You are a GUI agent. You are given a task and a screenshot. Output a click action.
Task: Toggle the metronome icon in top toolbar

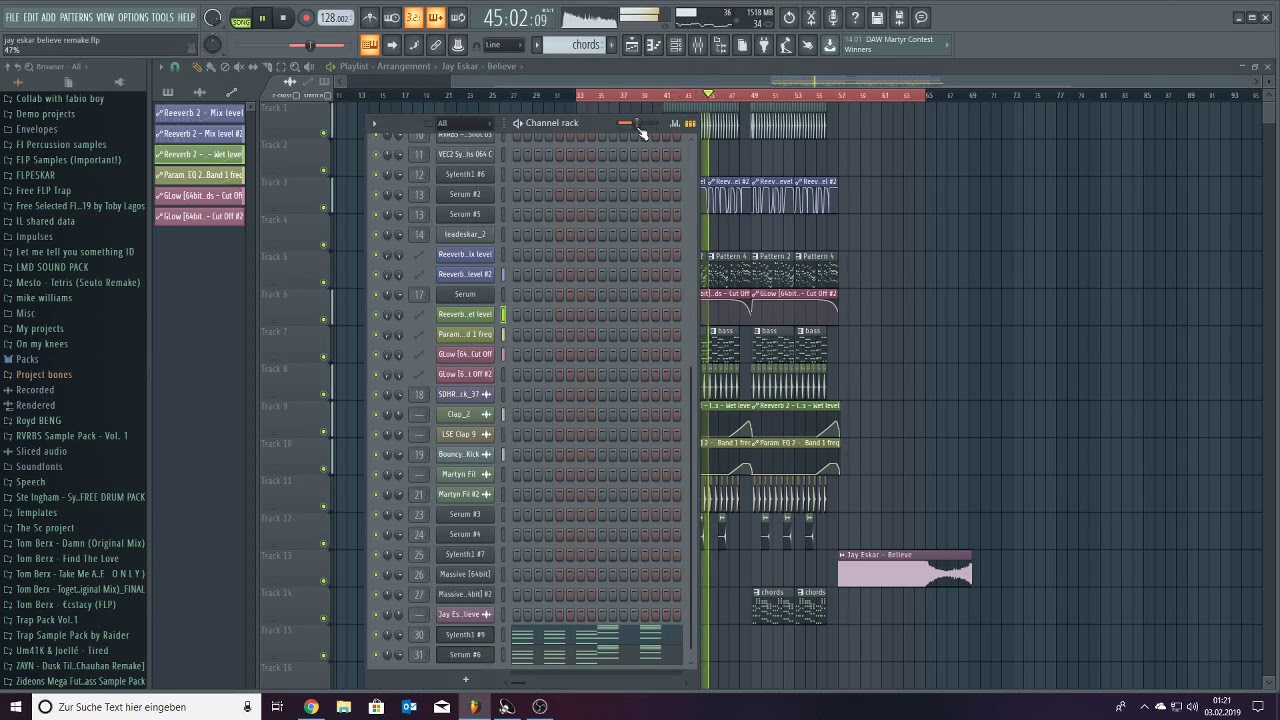pyautogui.click(x=370, y=18)
